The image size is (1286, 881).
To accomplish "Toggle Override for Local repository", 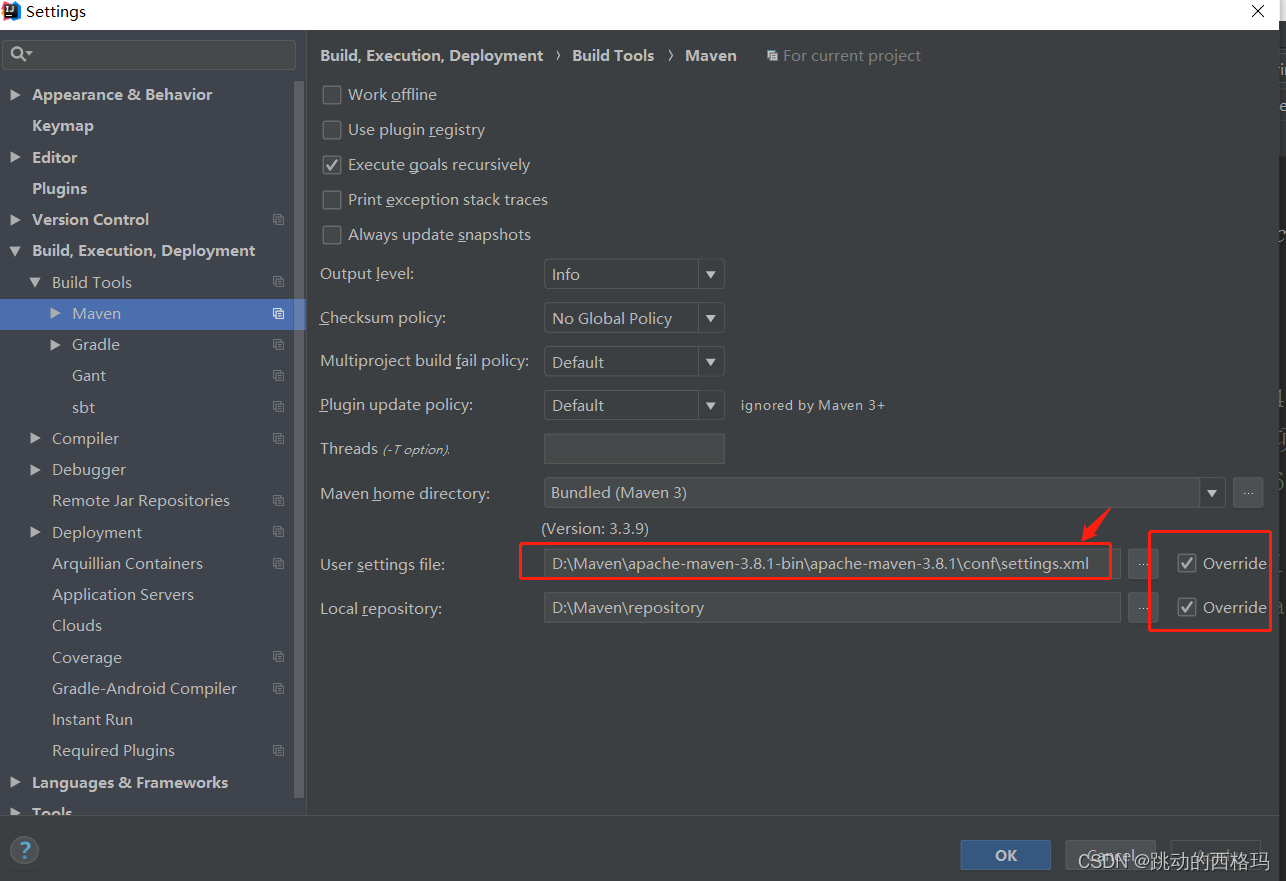I will pyautogui.click(x=1187, y=607).
